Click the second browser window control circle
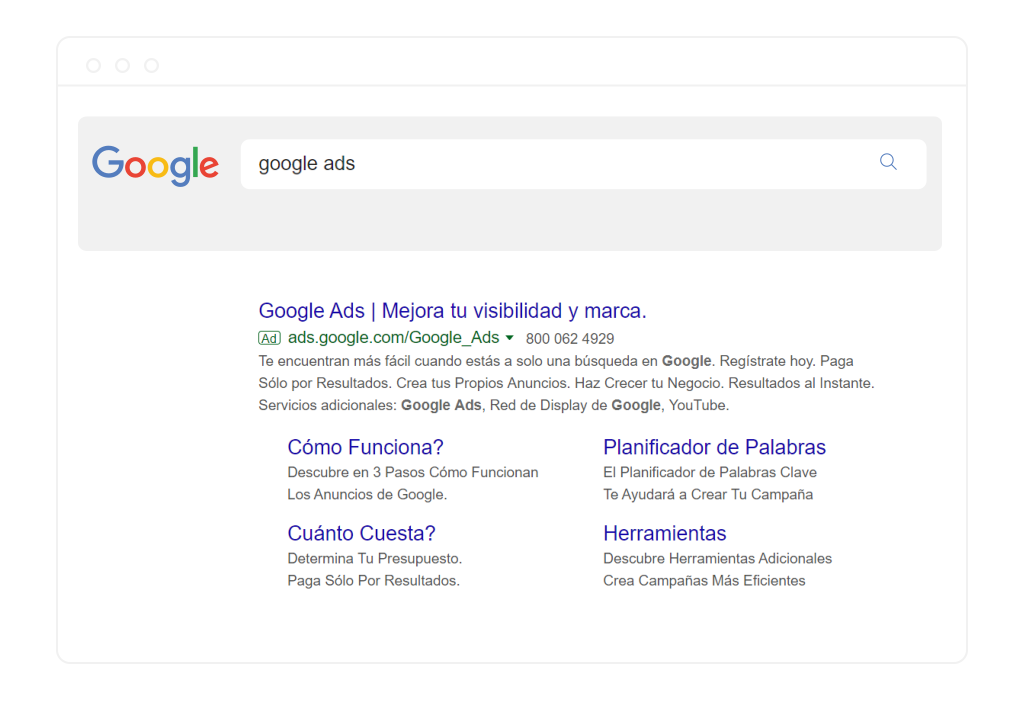The image size is (1024, 722). [x=122, y=65]
